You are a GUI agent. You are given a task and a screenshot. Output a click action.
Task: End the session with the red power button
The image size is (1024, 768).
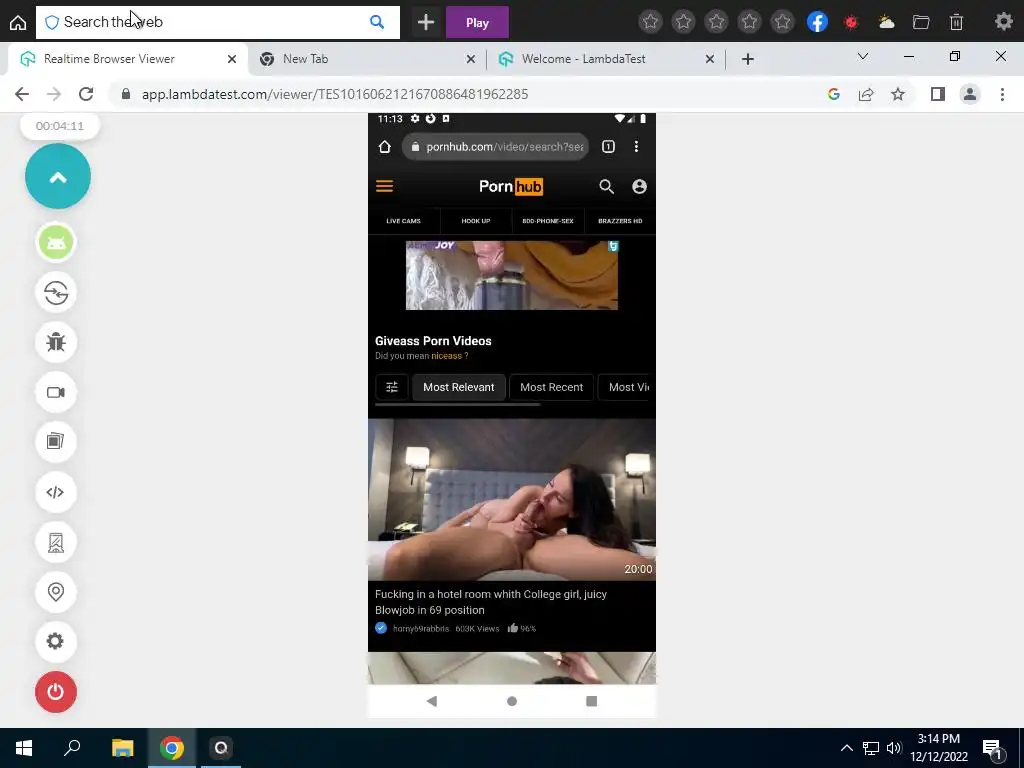[56, 692]
